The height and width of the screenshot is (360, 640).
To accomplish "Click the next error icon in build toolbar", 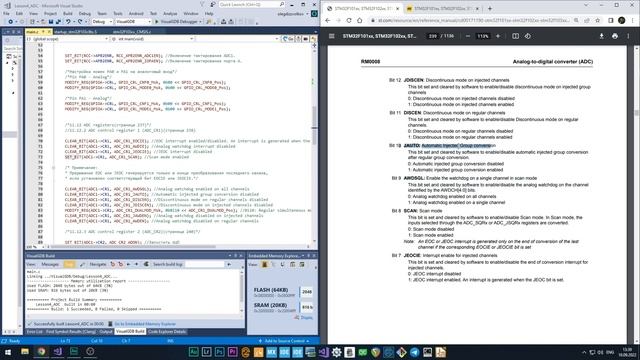I will tap(120, 264).
